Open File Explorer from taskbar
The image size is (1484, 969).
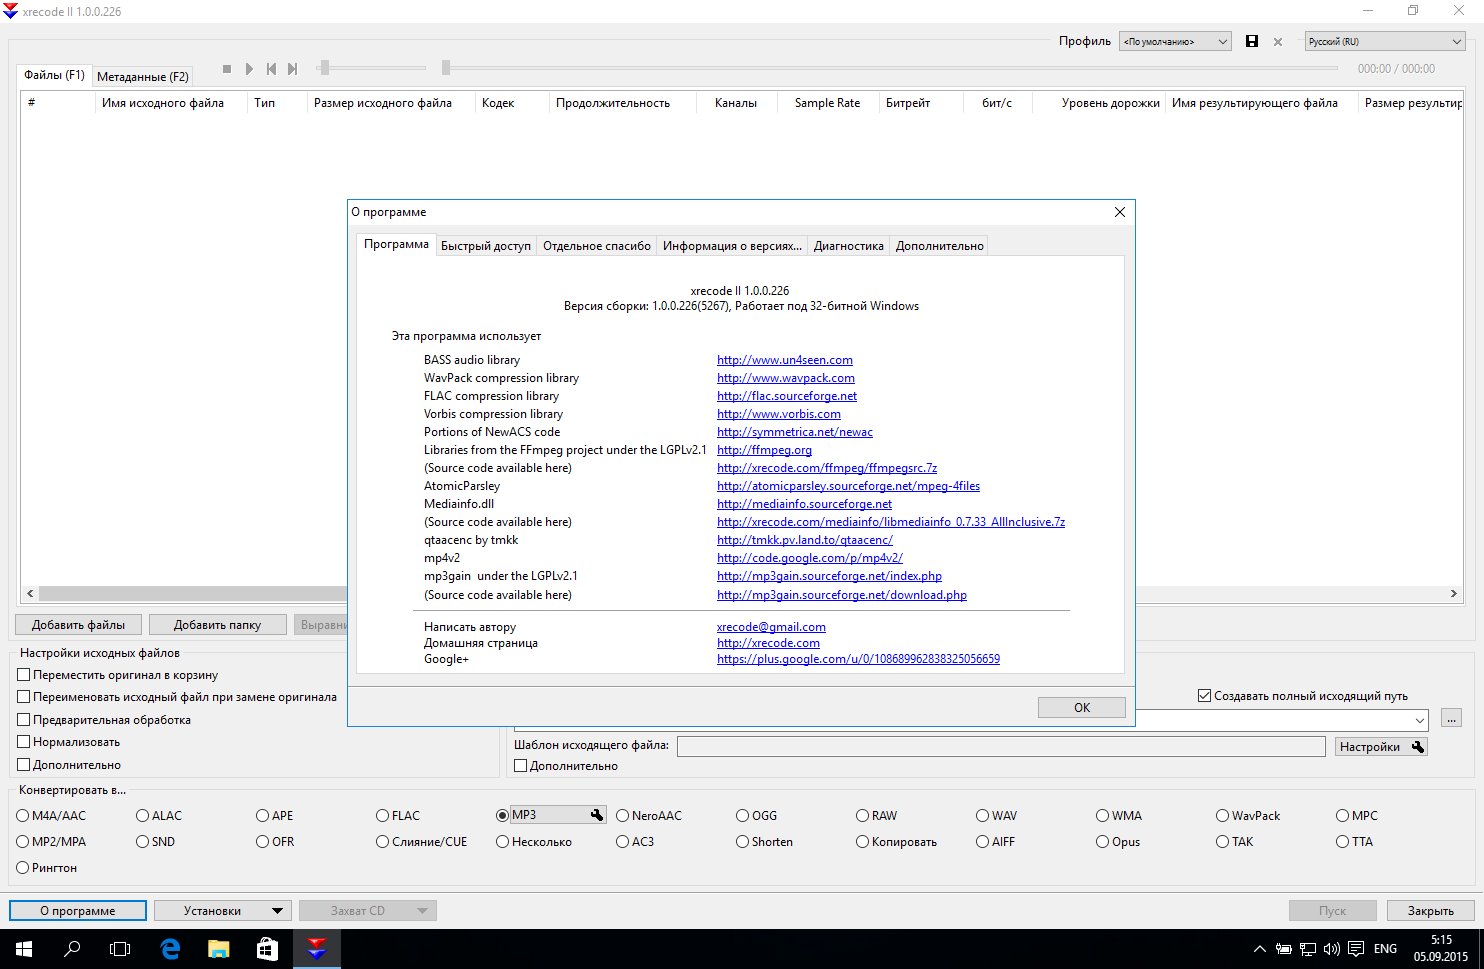pos(219,949)
